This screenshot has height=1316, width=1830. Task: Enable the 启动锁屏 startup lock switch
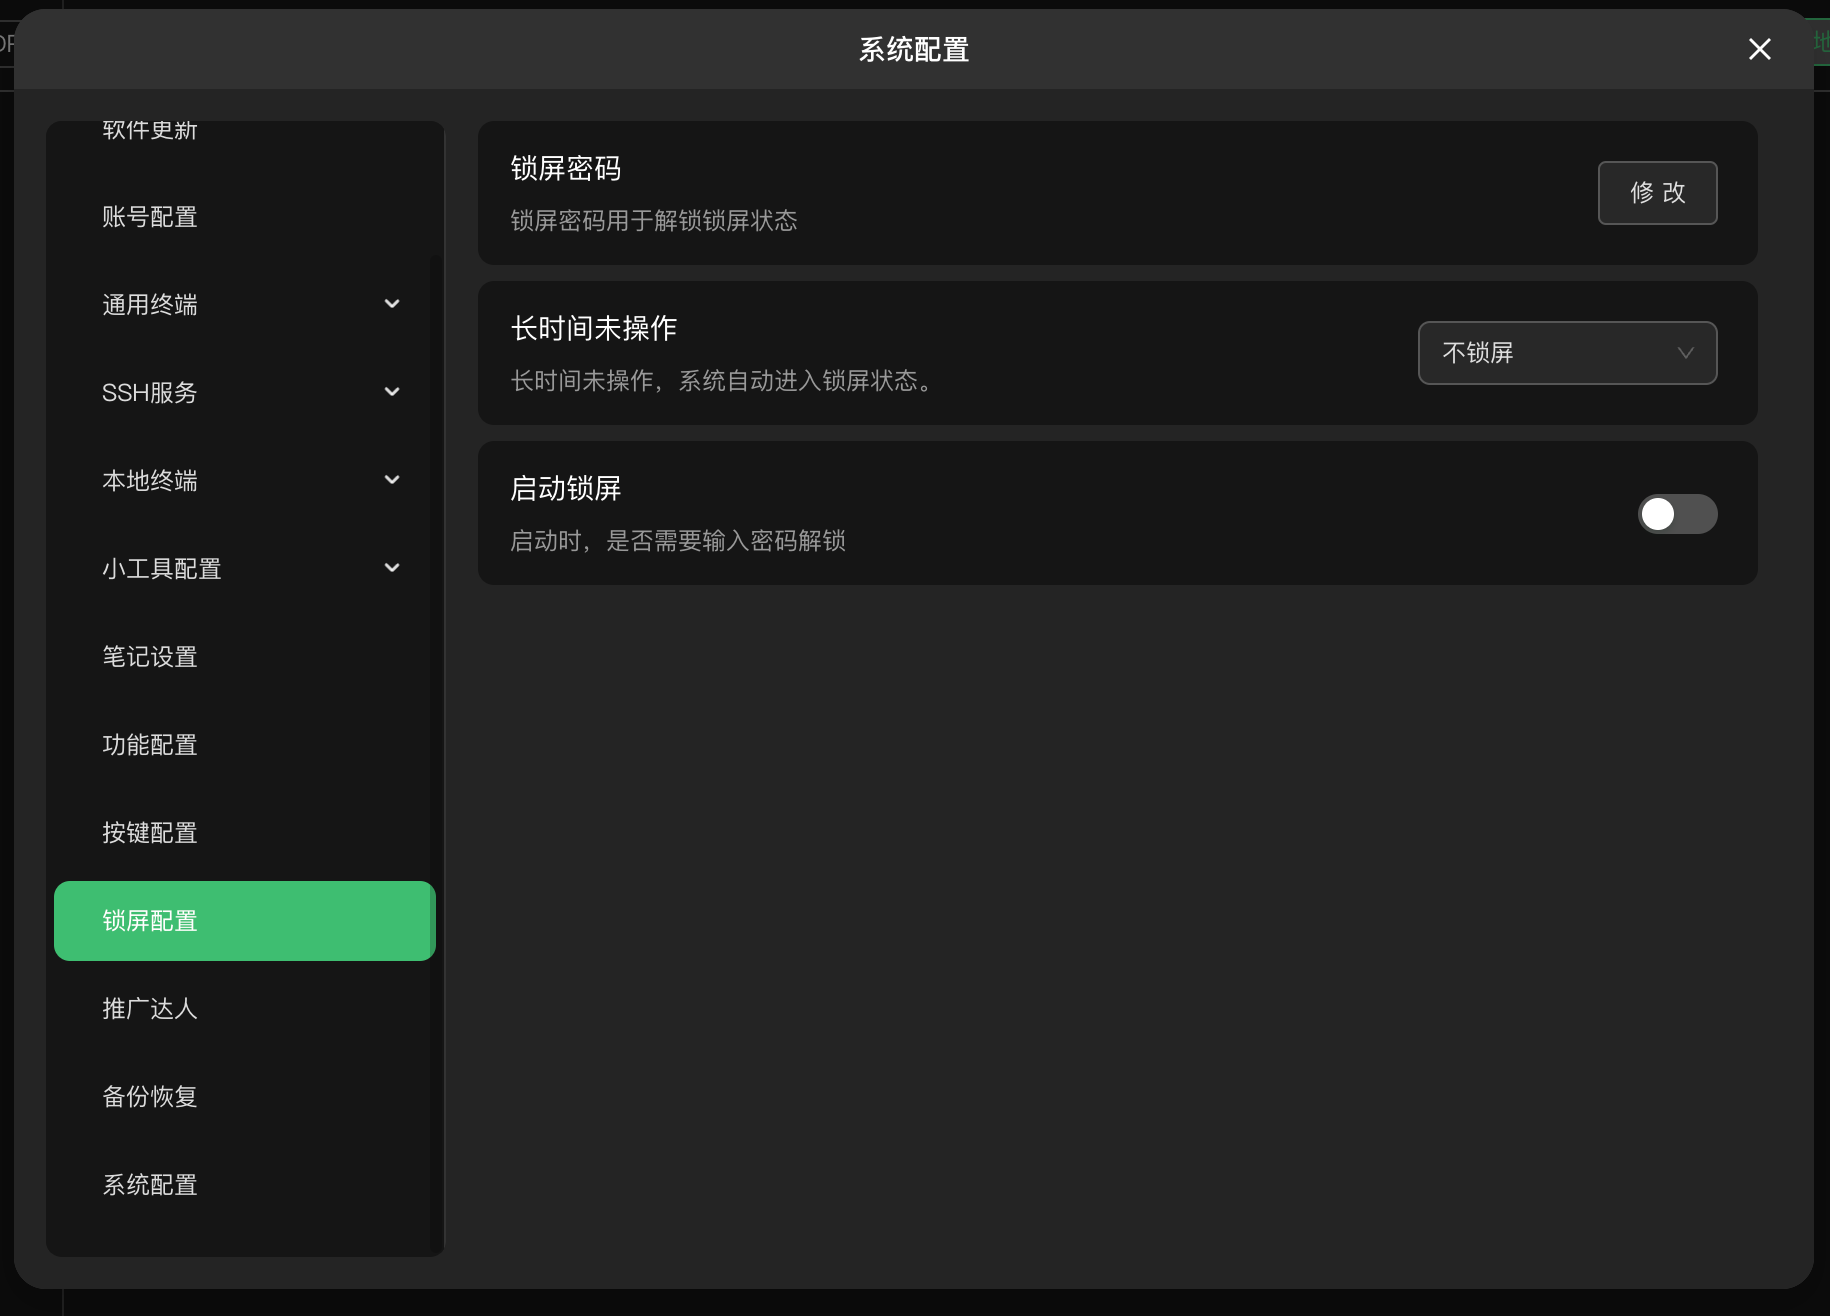[x=1676, y=513]
